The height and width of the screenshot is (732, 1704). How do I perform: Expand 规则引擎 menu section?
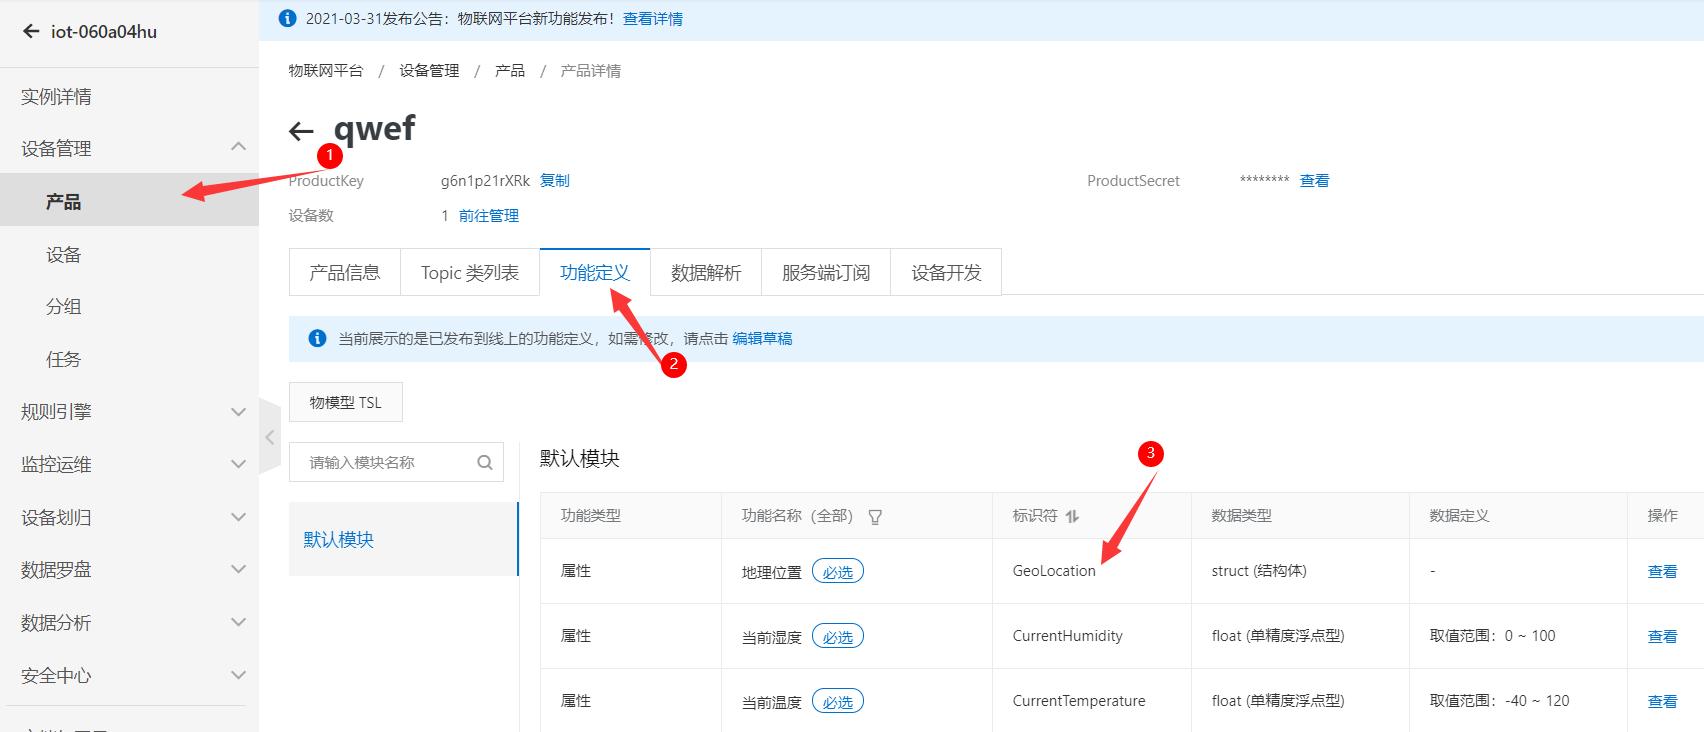click(238, 411)
